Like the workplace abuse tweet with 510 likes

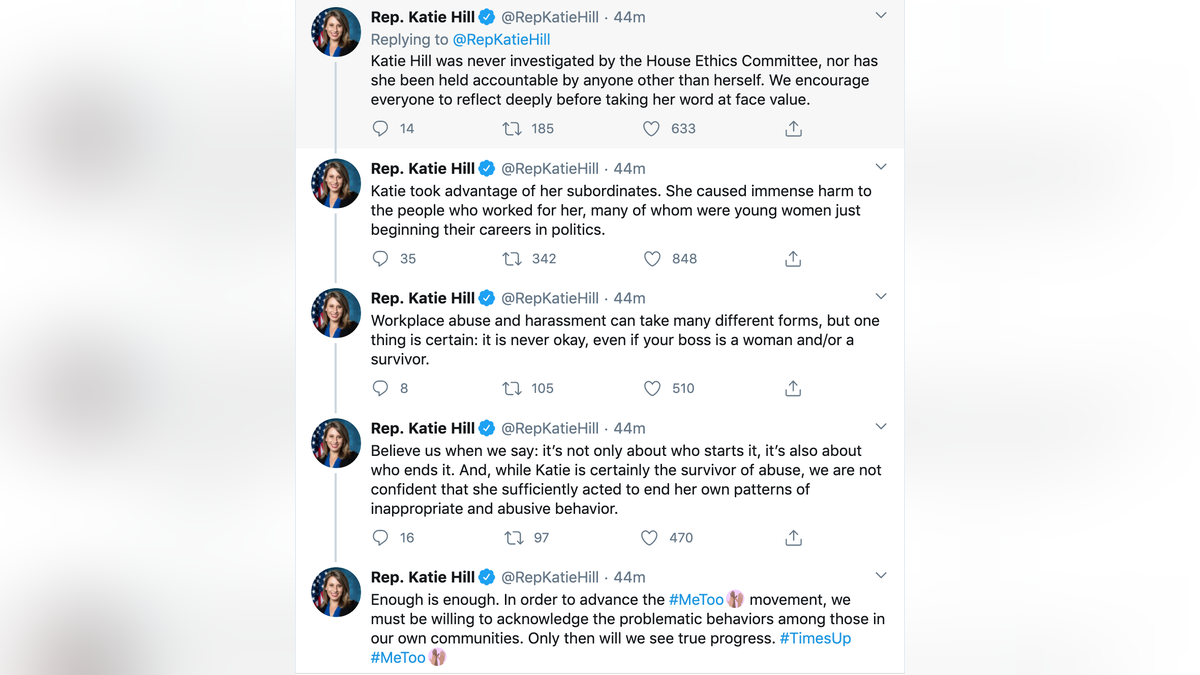(x=652, y=388)
